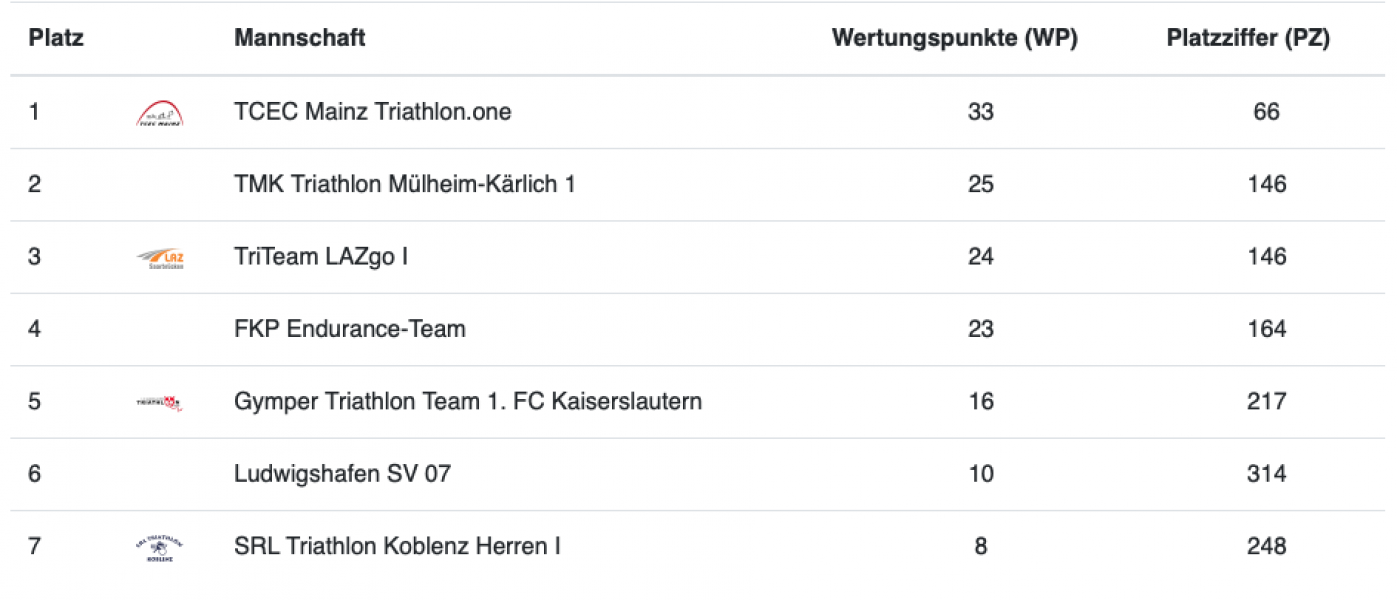Click the TCEC Mainz team logo
This screenshot has width=1397, height=600.
click(160, 113)
